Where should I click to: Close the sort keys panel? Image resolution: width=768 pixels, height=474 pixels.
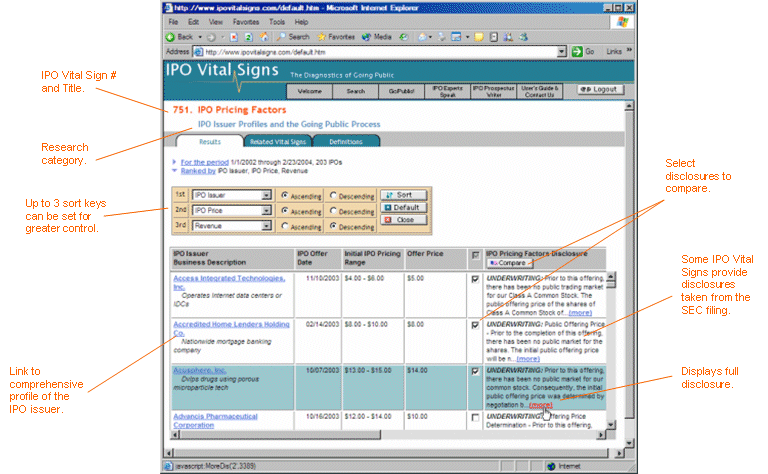404,220
